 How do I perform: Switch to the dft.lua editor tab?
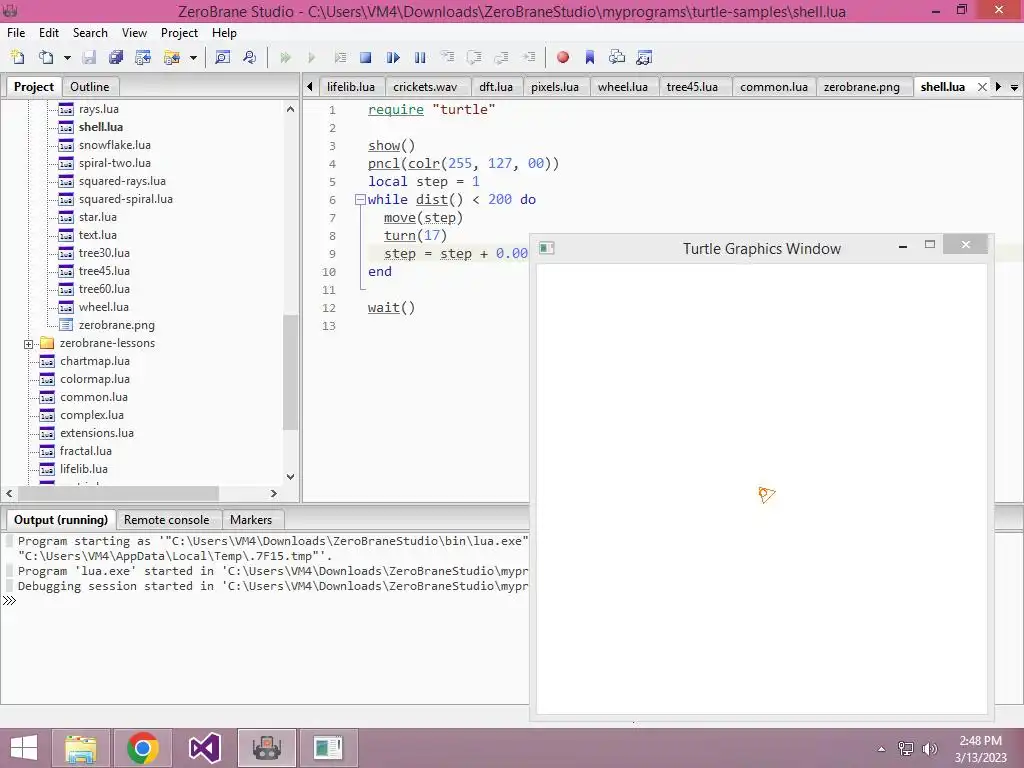pos(496,87)
